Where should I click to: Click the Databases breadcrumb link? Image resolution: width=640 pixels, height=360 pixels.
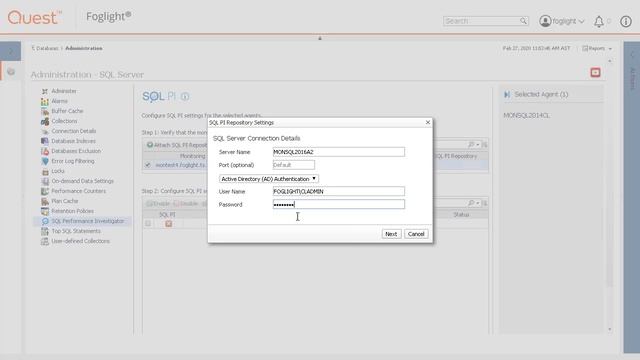47,48
